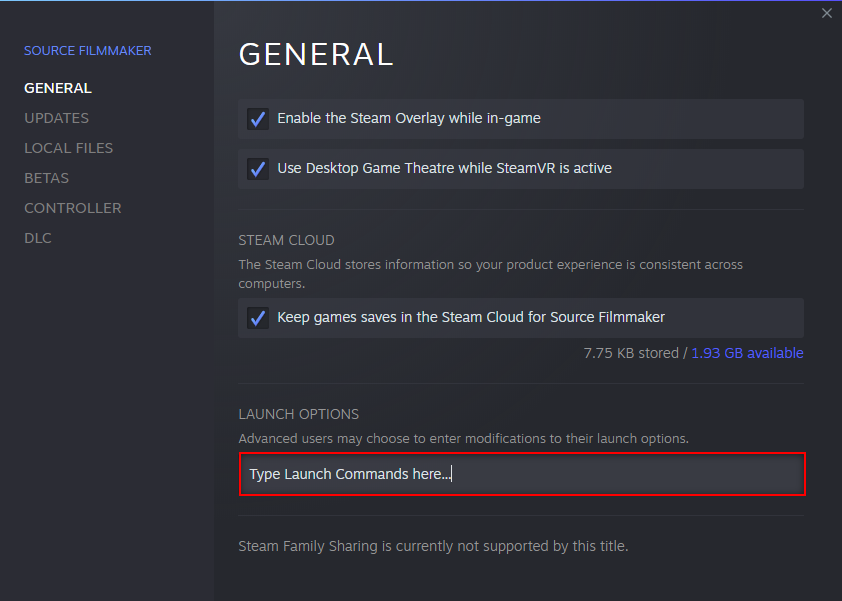Click the LAUNCH OPTIONS section heading
This screenshot has height=601, width=842.
pos(298,414)
